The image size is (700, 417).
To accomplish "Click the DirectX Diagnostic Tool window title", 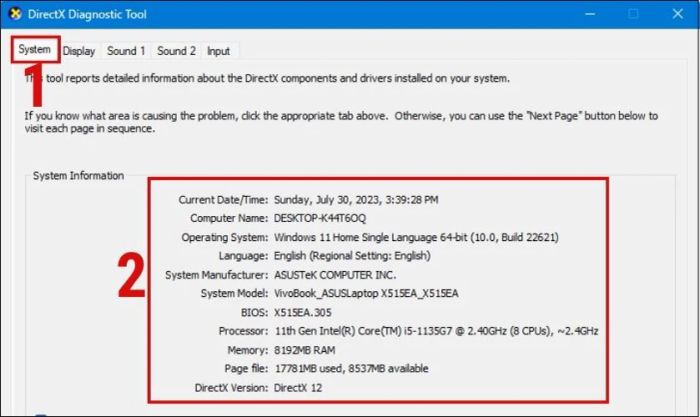I will tap(87, 14).
